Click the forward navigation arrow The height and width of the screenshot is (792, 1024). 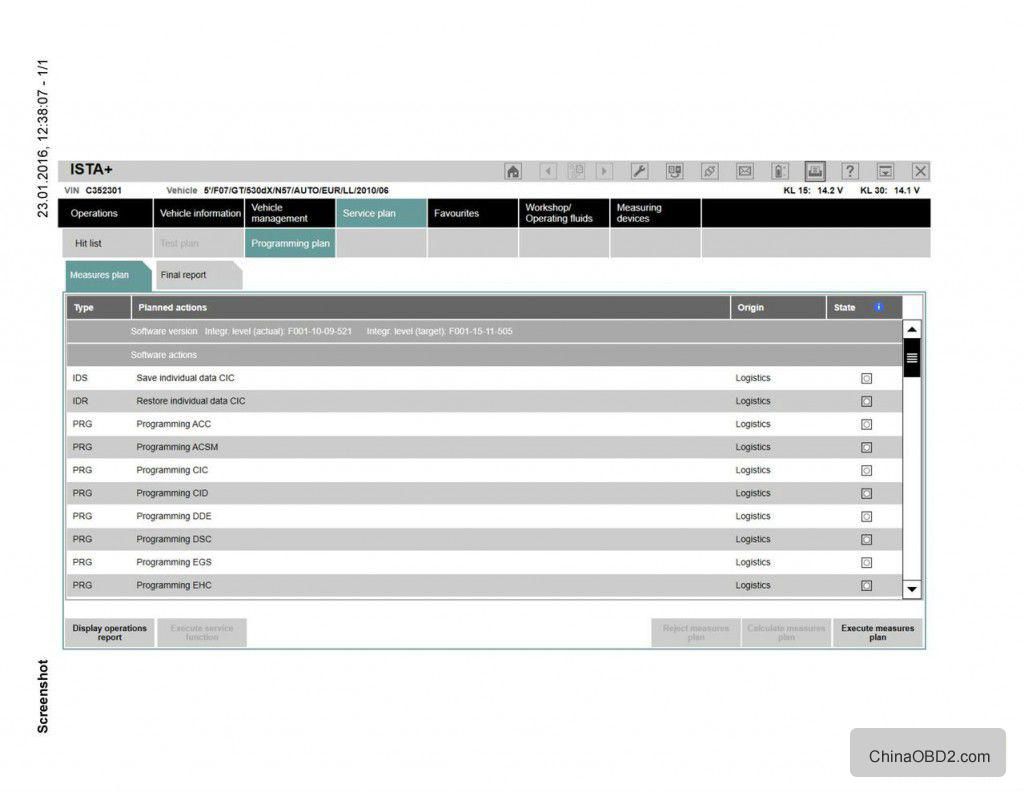coord(604,171)
